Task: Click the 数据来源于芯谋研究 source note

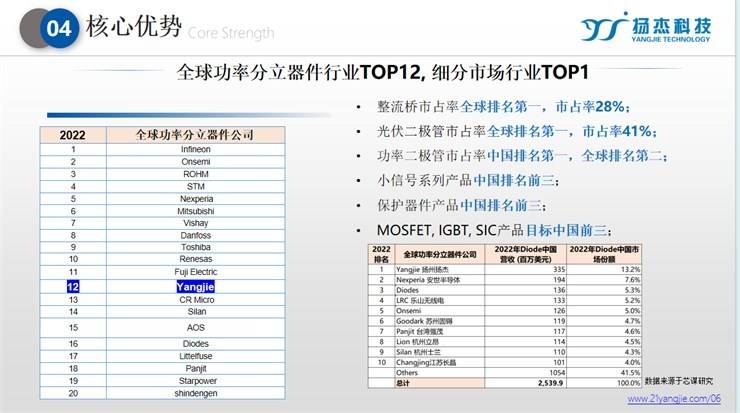Action: coord(679,381)
